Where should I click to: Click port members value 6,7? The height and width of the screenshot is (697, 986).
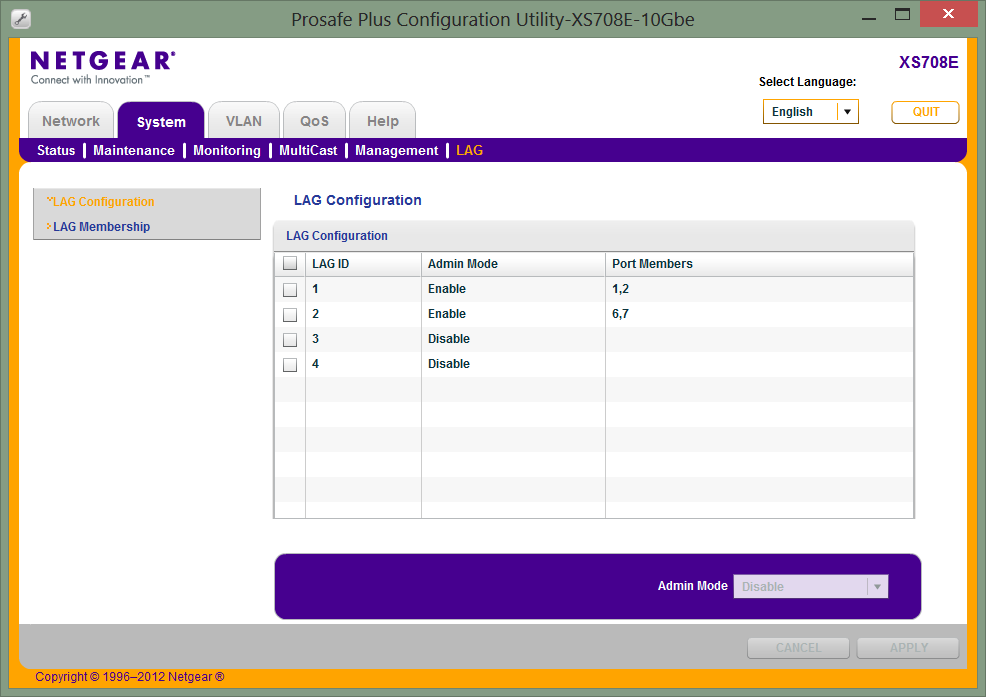[x=621, y=314]
